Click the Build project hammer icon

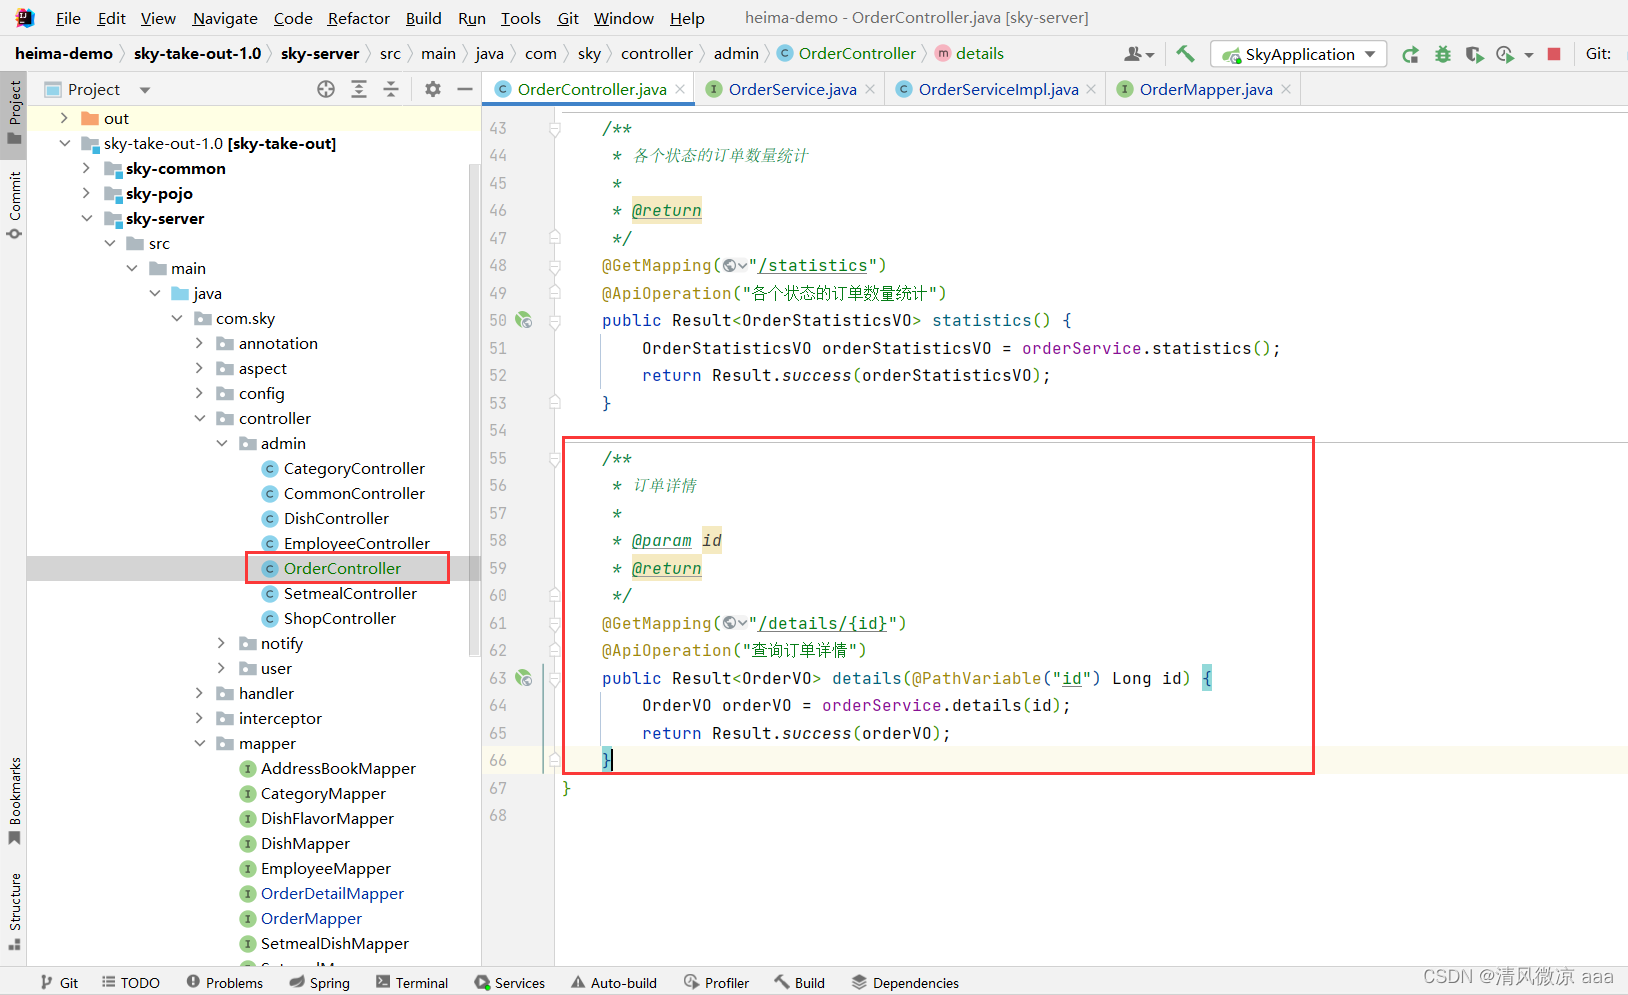(x=1185, y=54)
